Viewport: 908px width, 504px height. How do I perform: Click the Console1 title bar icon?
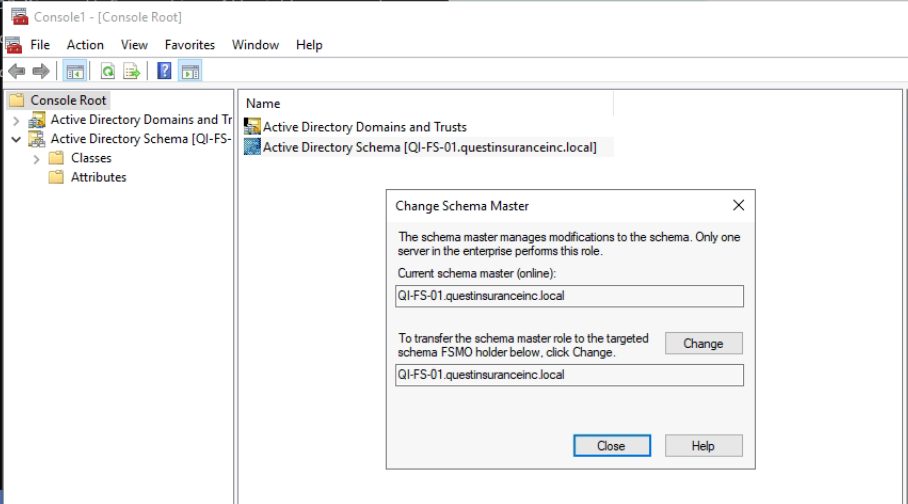[20, 17]
